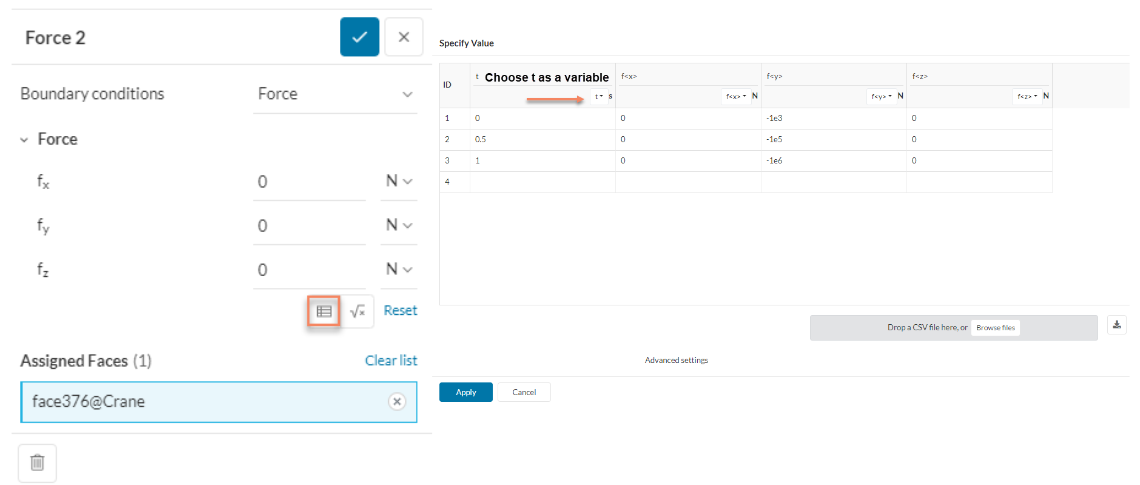Image resolution: width=1140 pixels, height=485 pixels.
Task: Download the table as CSV
Action: tap(1117, 325)
